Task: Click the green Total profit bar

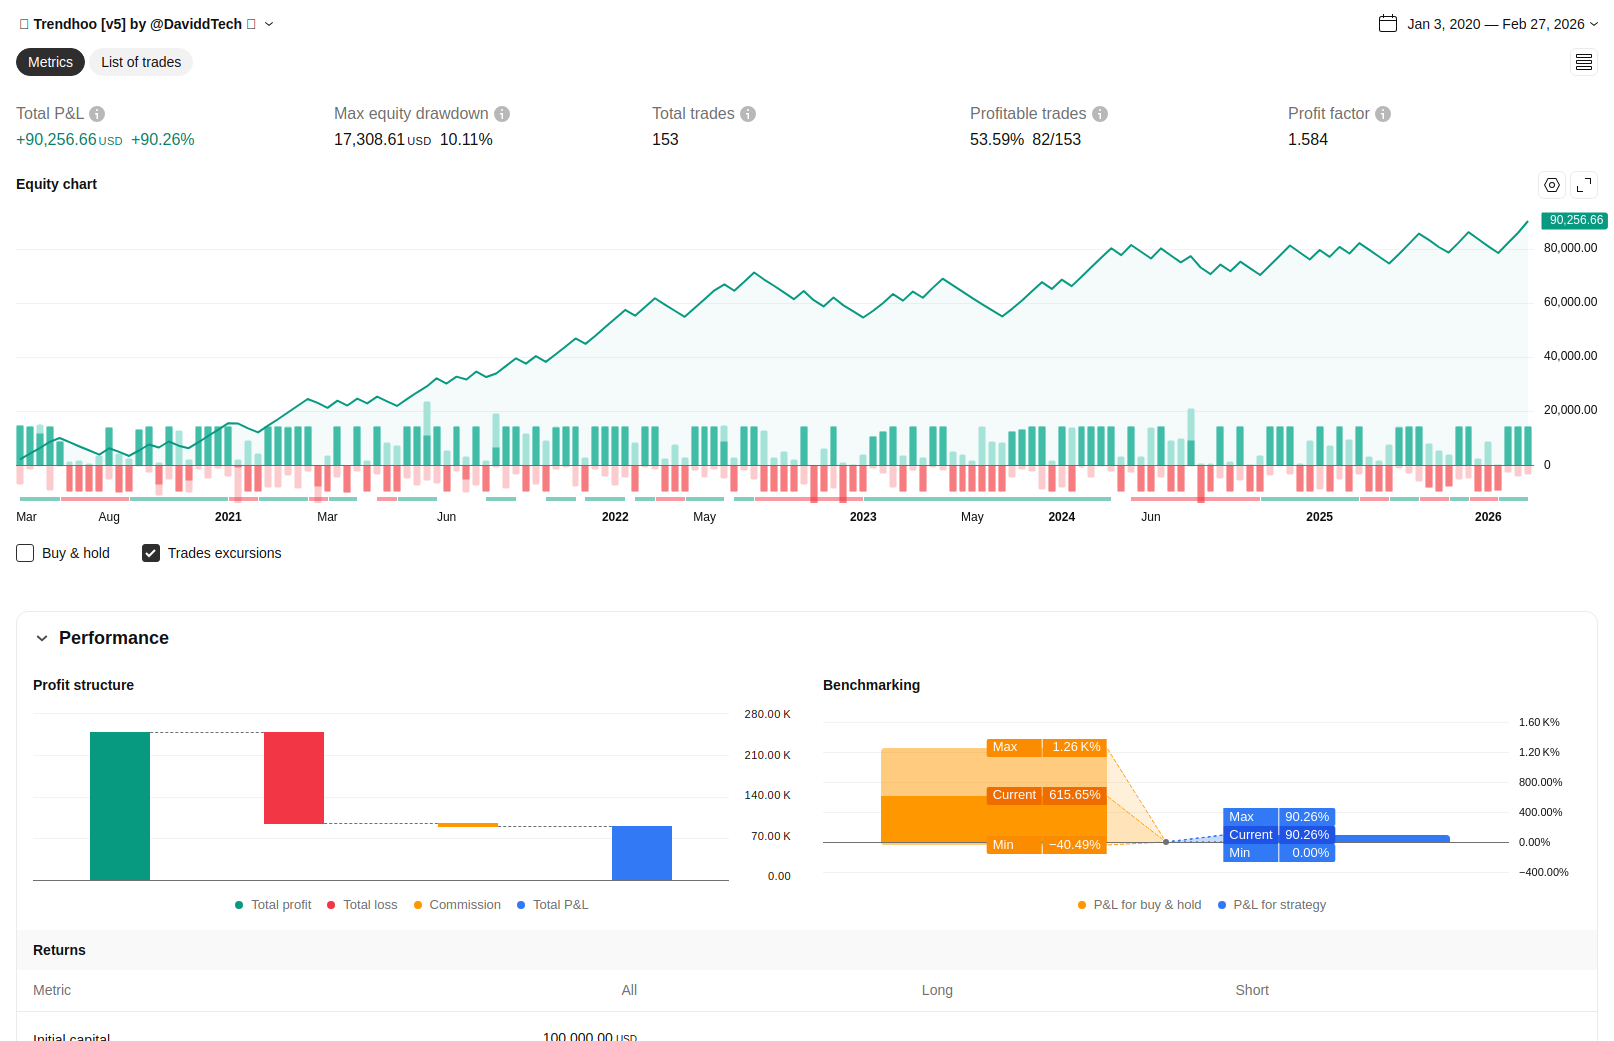Action: [120, 806]
